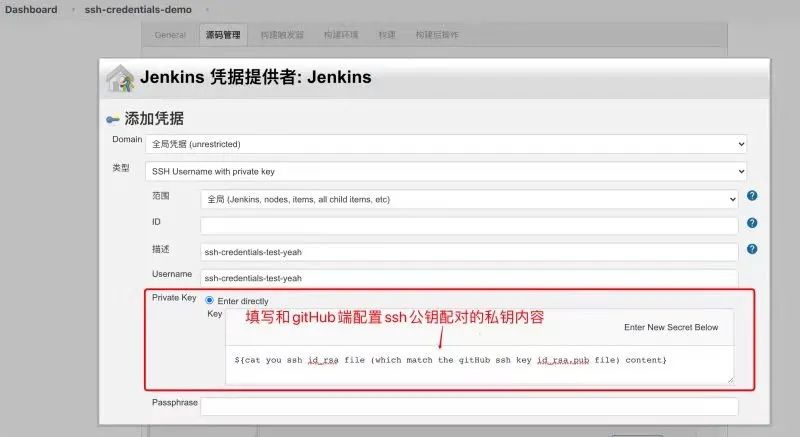This screenshot has height=437, width=800.
Task: Focus the Username input field
Action: (469, 278)
